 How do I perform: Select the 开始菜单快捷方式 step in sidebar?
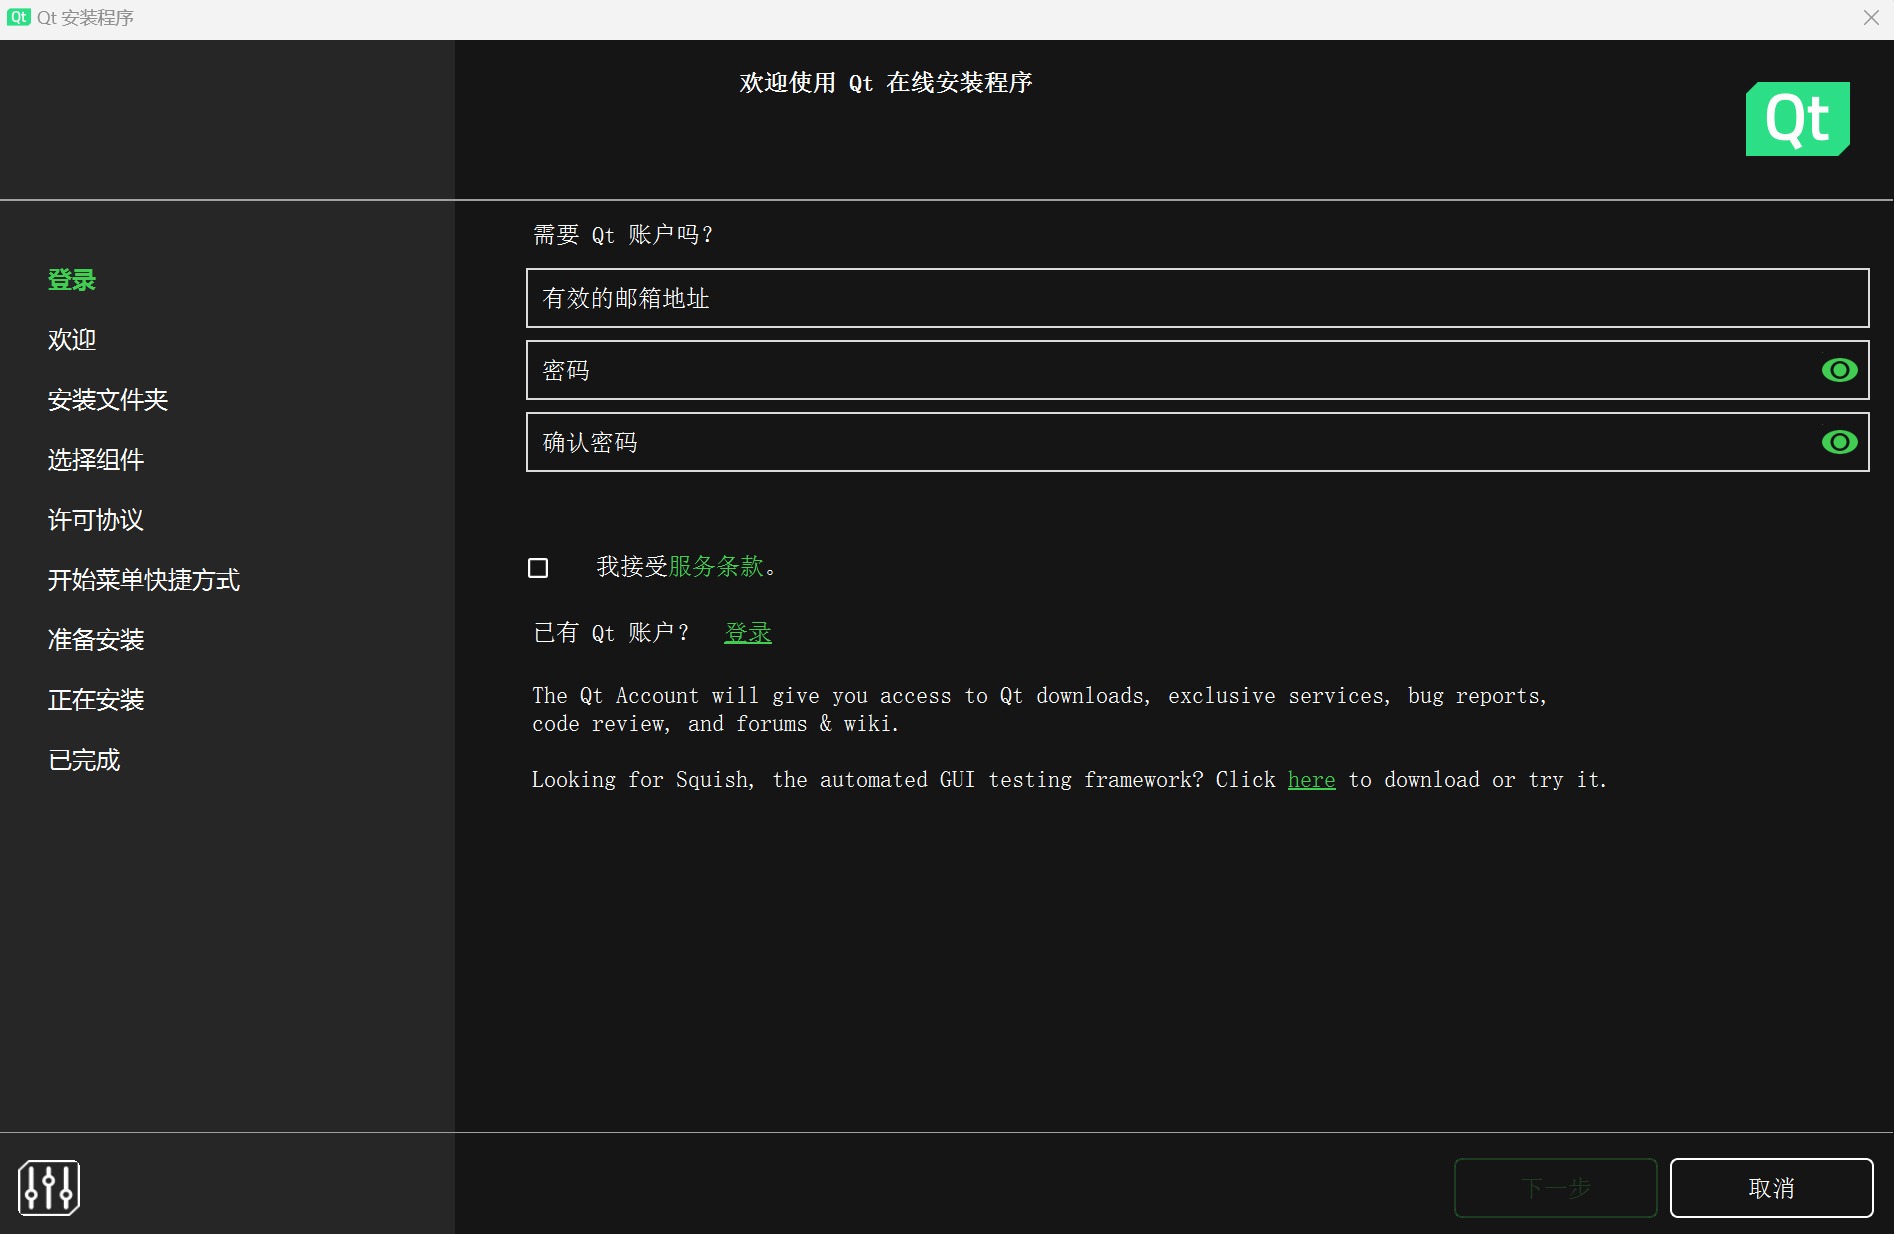click(144, 580)
